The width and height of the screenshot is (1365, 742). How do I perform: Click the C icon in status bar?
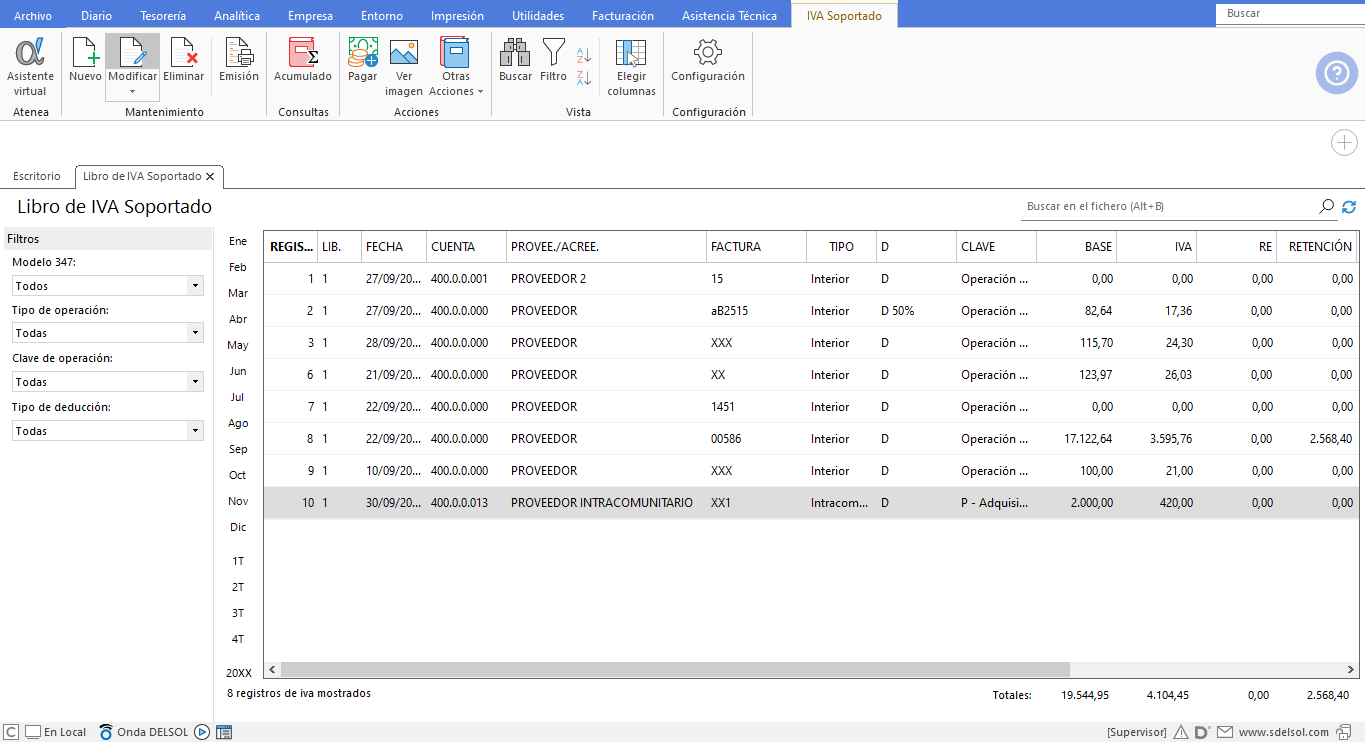(12, 732)
